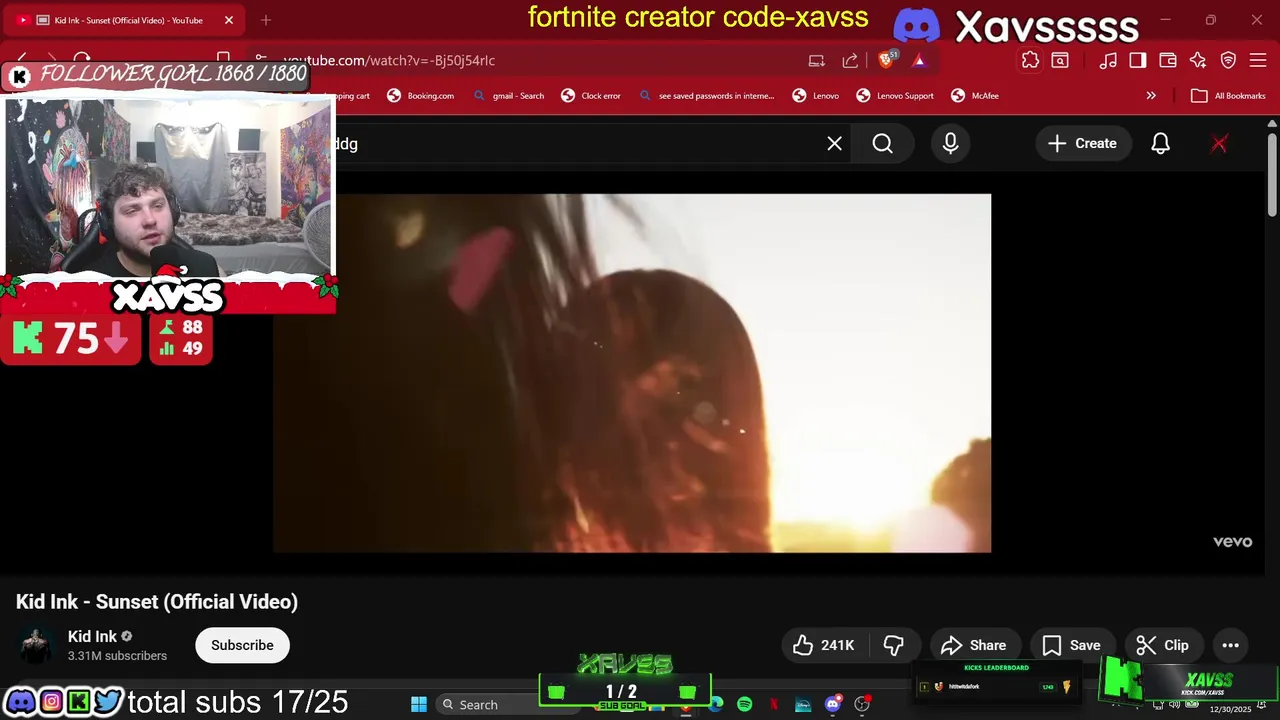Click the YouTube search magnifier button
1280x720 pixels.
882,144
